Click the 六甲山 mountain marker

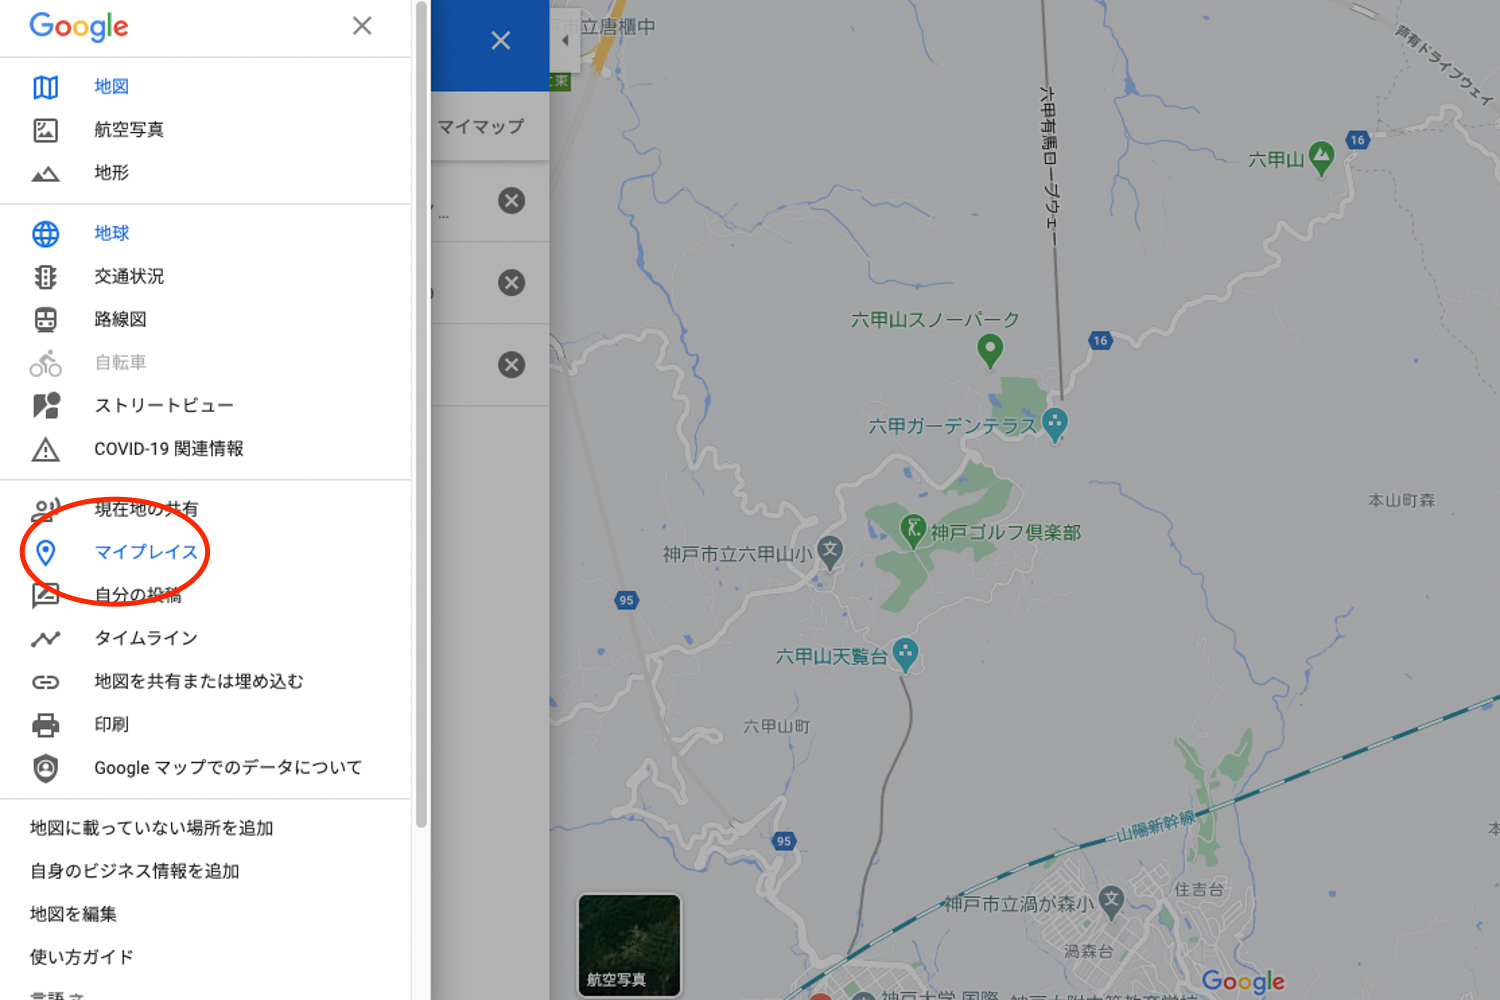click(1321, 157)
